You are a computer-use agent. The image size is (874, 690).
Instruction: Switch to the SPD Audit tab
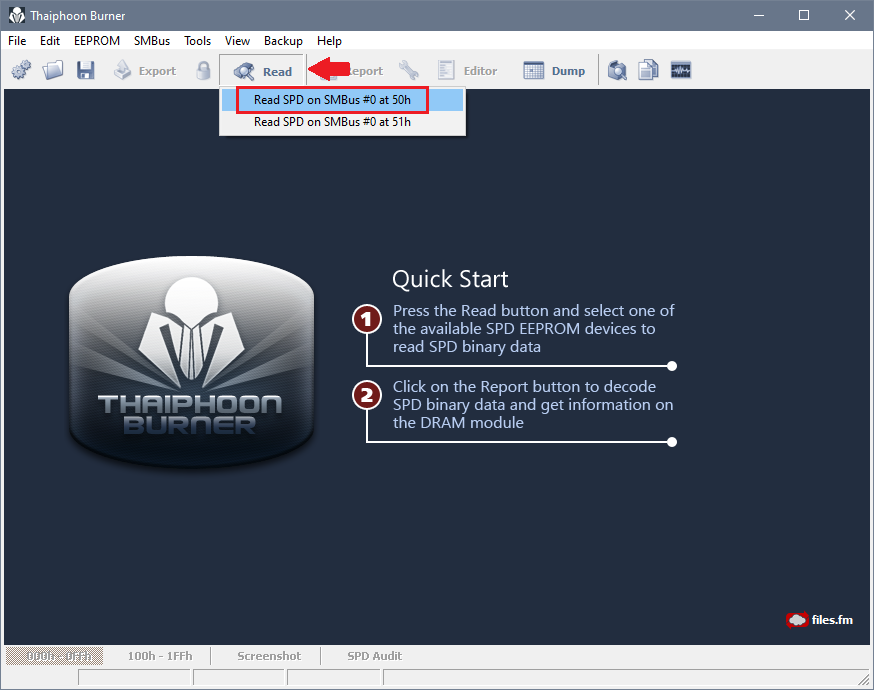pyautogui.click(x=375, y=656)
